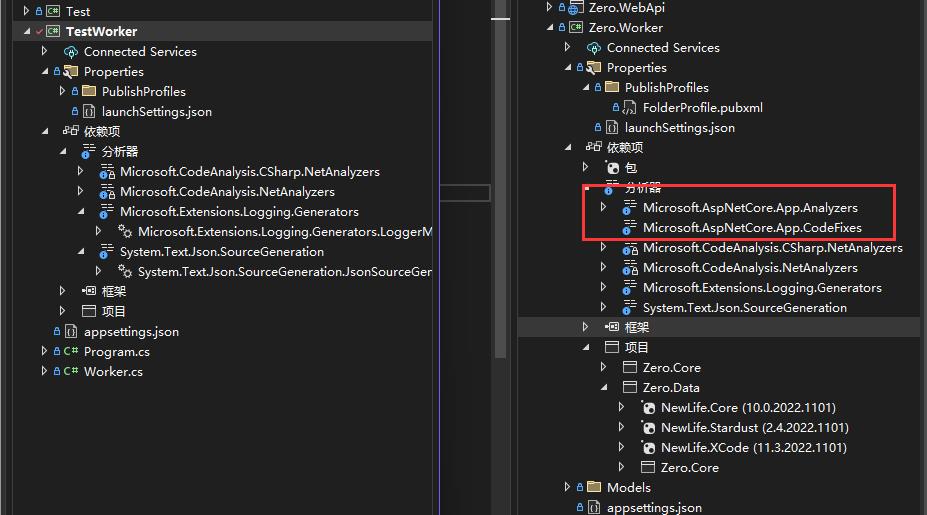Expand Microsoft.CodeAnalysis.CSharp.NetAnalyzers under Zero.Worker
This screenshot has width=927, height=515.
[603, 247]
